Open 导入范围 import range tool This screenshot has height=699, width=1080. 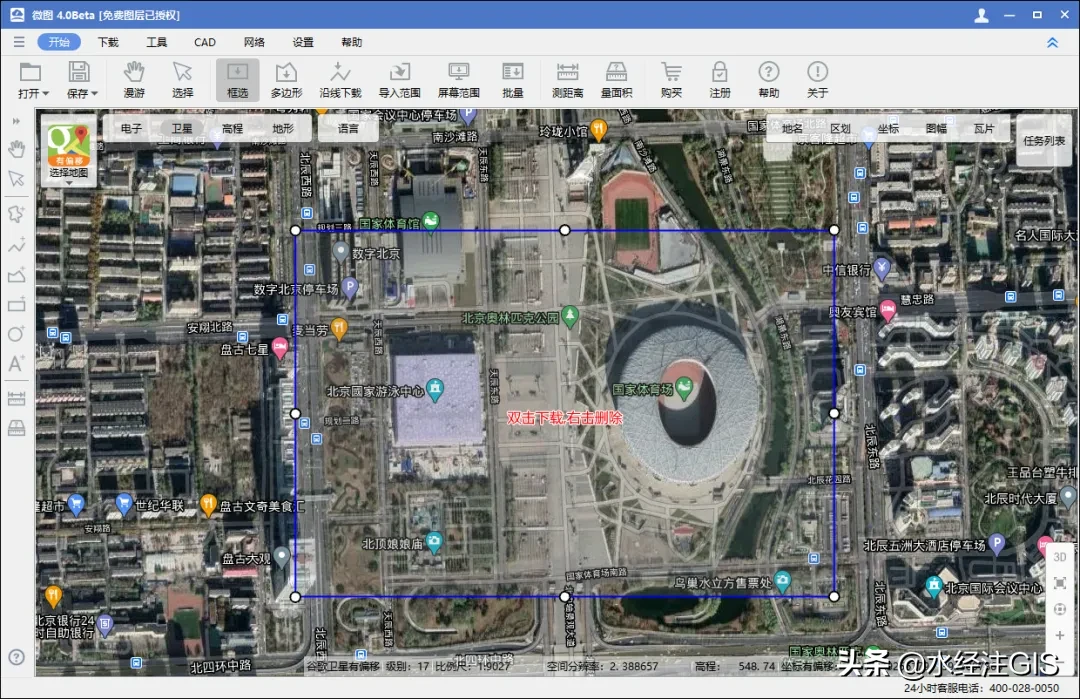pyautogui.click(x=399, y=80)
